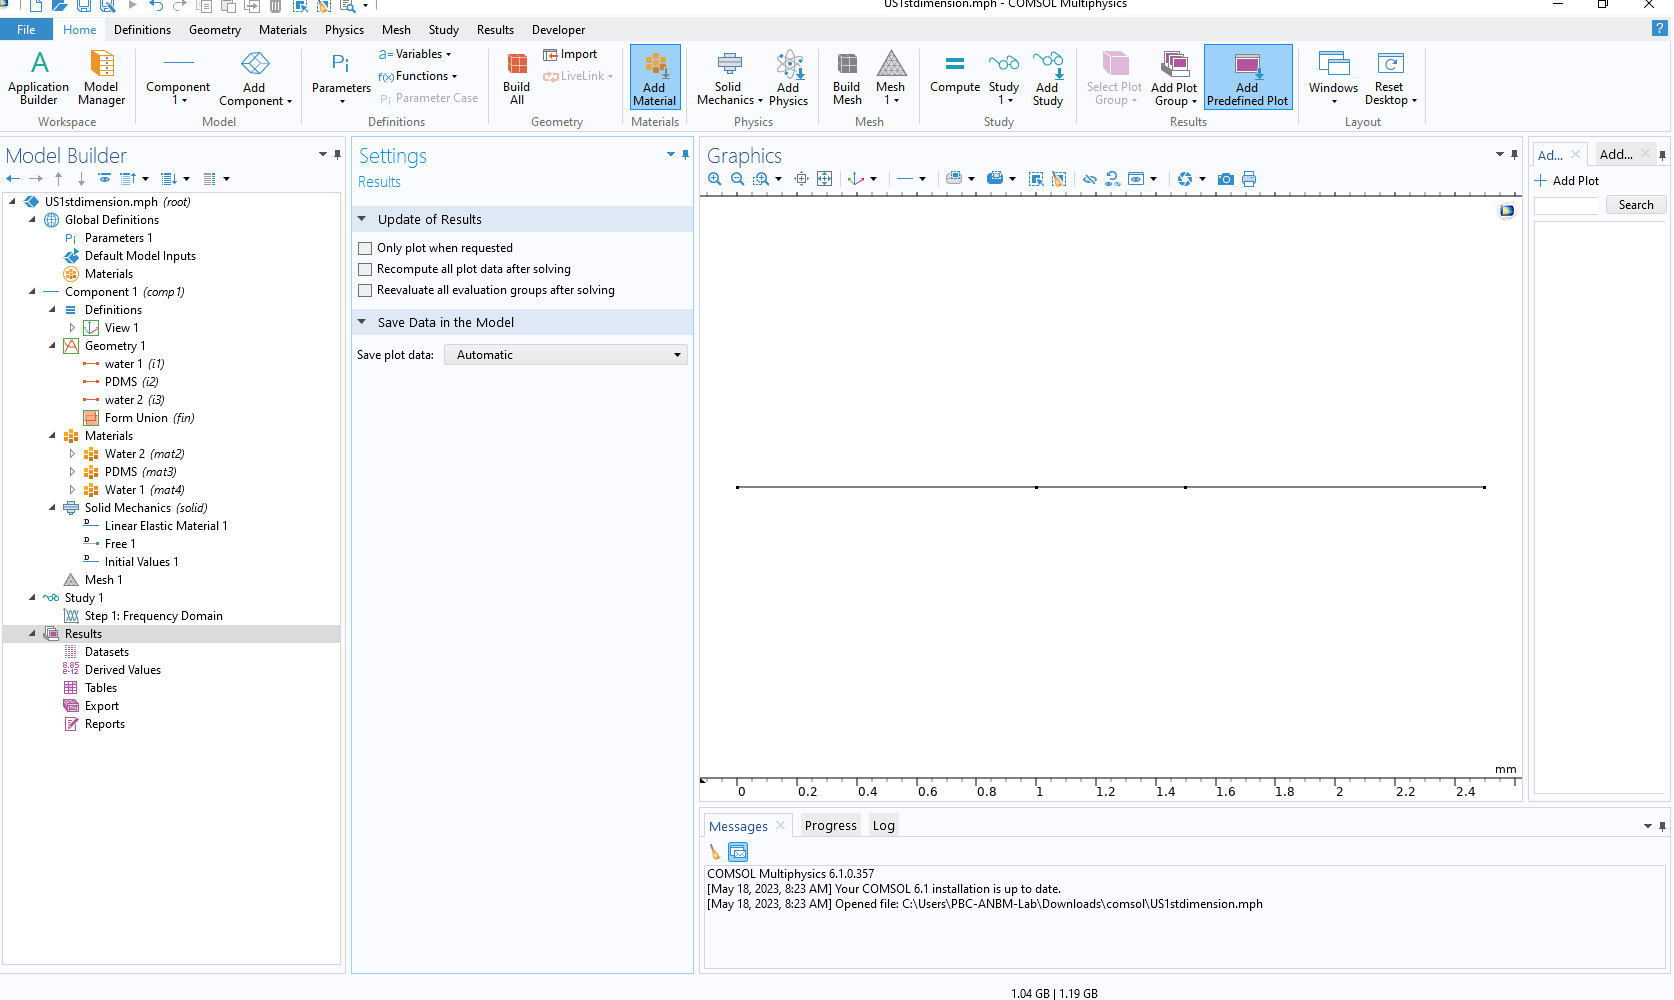Open the Save plot data dropdown
This screenshot has height=1000, width=1674.
pyautogui.click(x=566, y=355)
